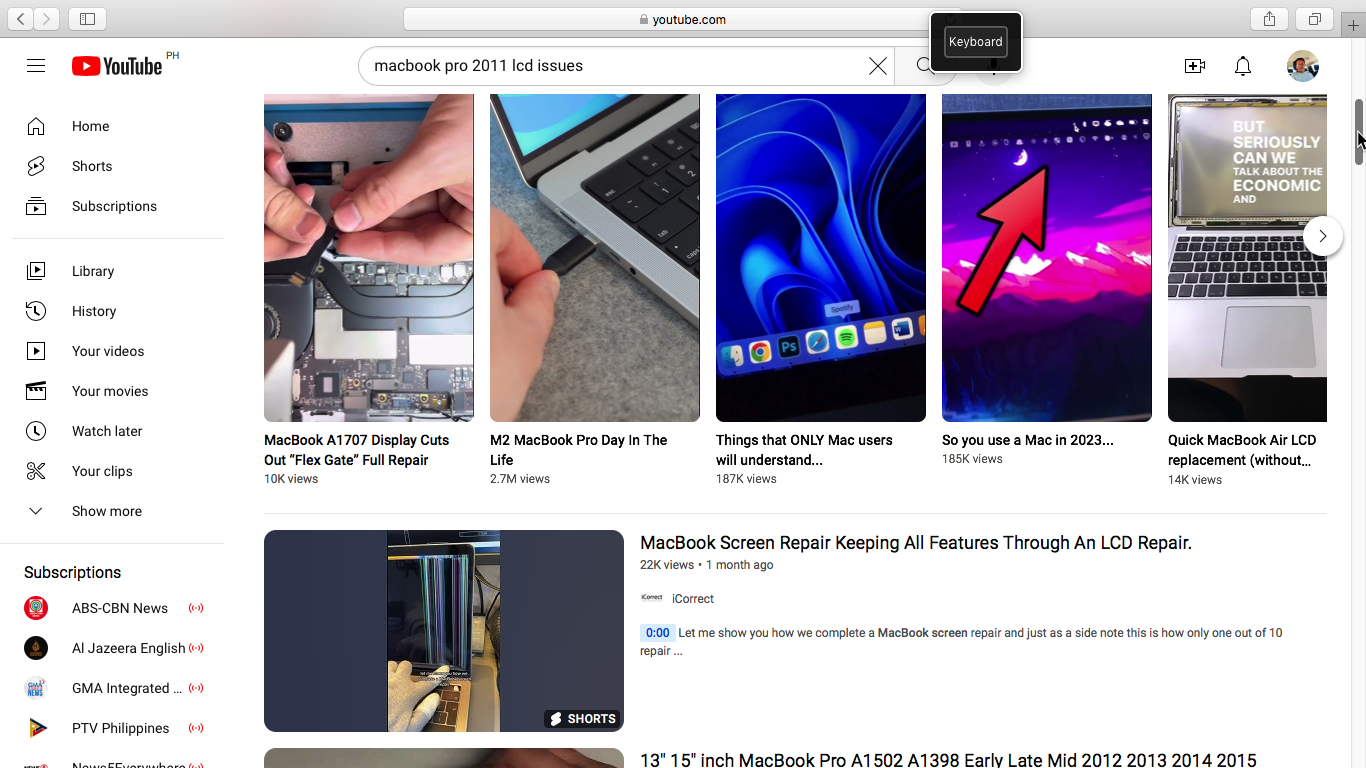
Task: Open the M2 MacBook Pro Day Short thumbnail
Action: coord(595,258)
